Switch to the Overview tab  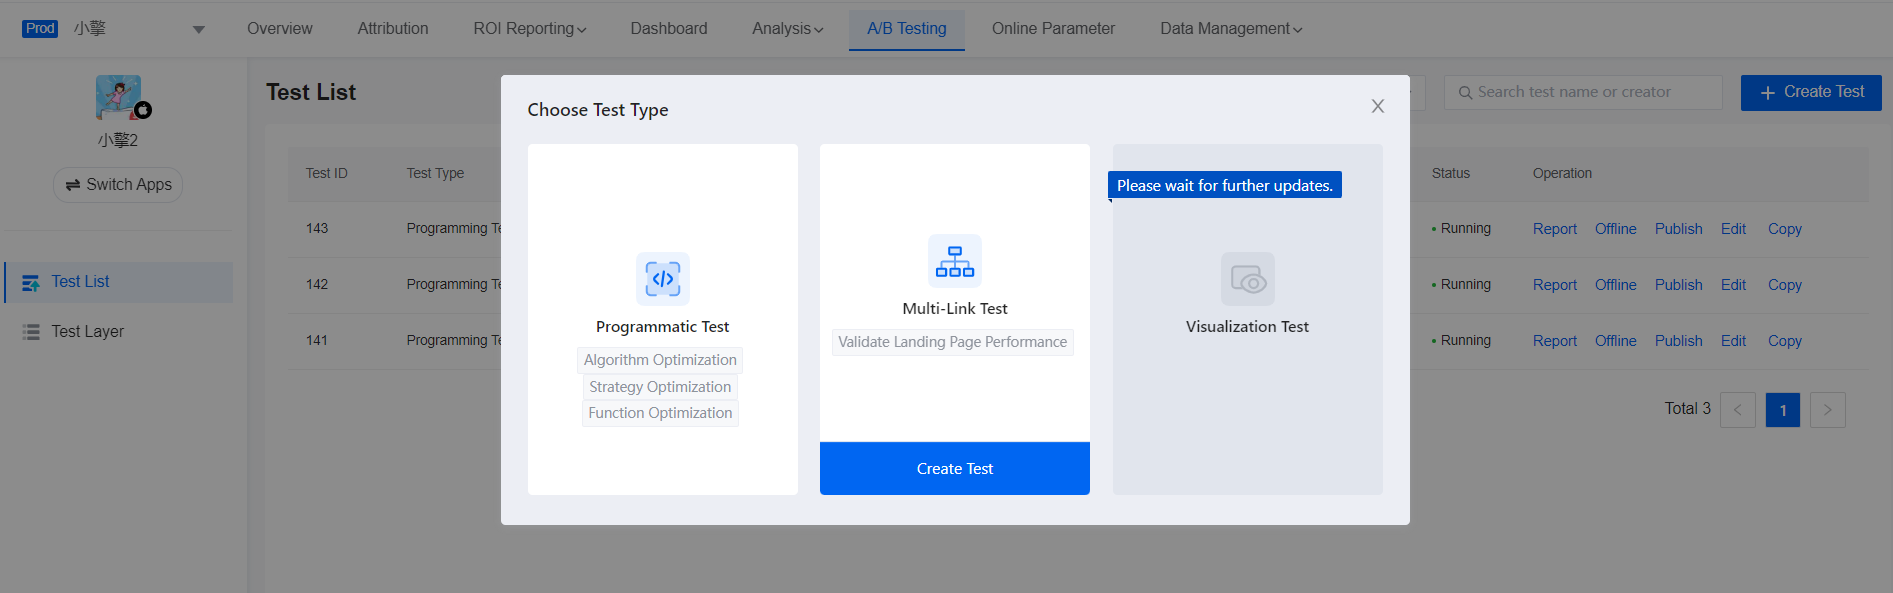280,29
